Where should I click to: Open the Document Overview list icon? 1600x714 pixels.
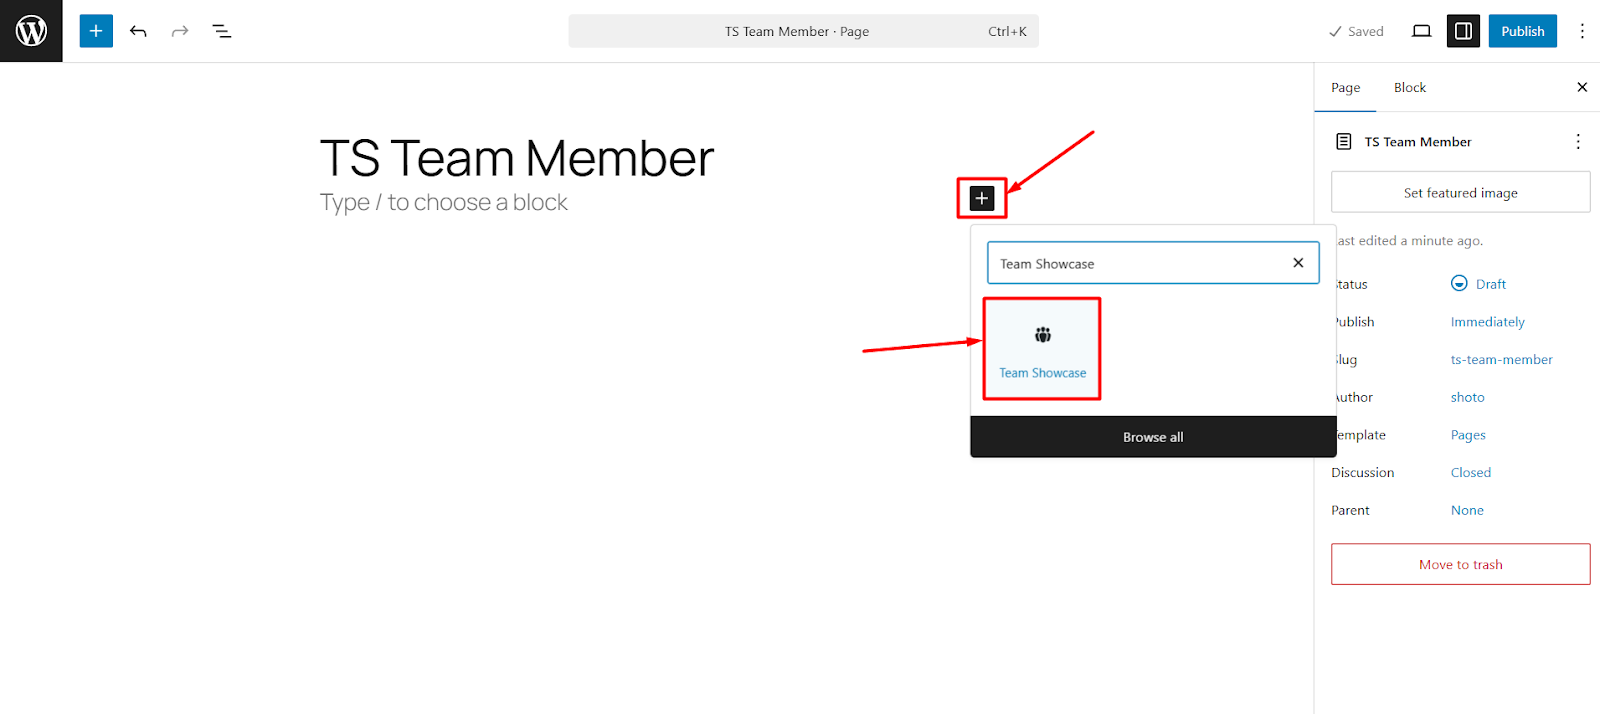tap(222, 31)
